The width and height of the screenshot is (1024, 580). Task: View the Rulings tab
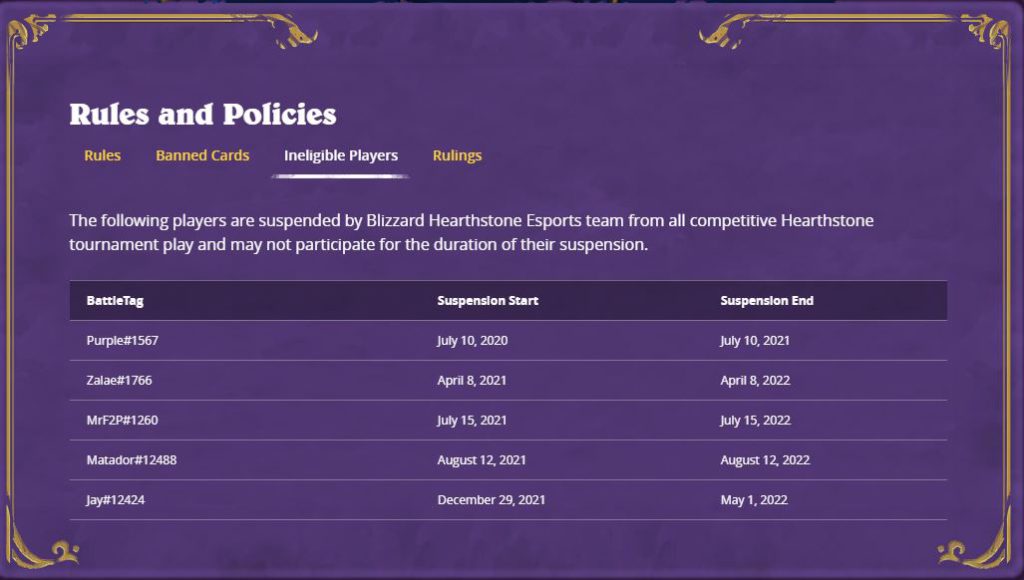456,155
